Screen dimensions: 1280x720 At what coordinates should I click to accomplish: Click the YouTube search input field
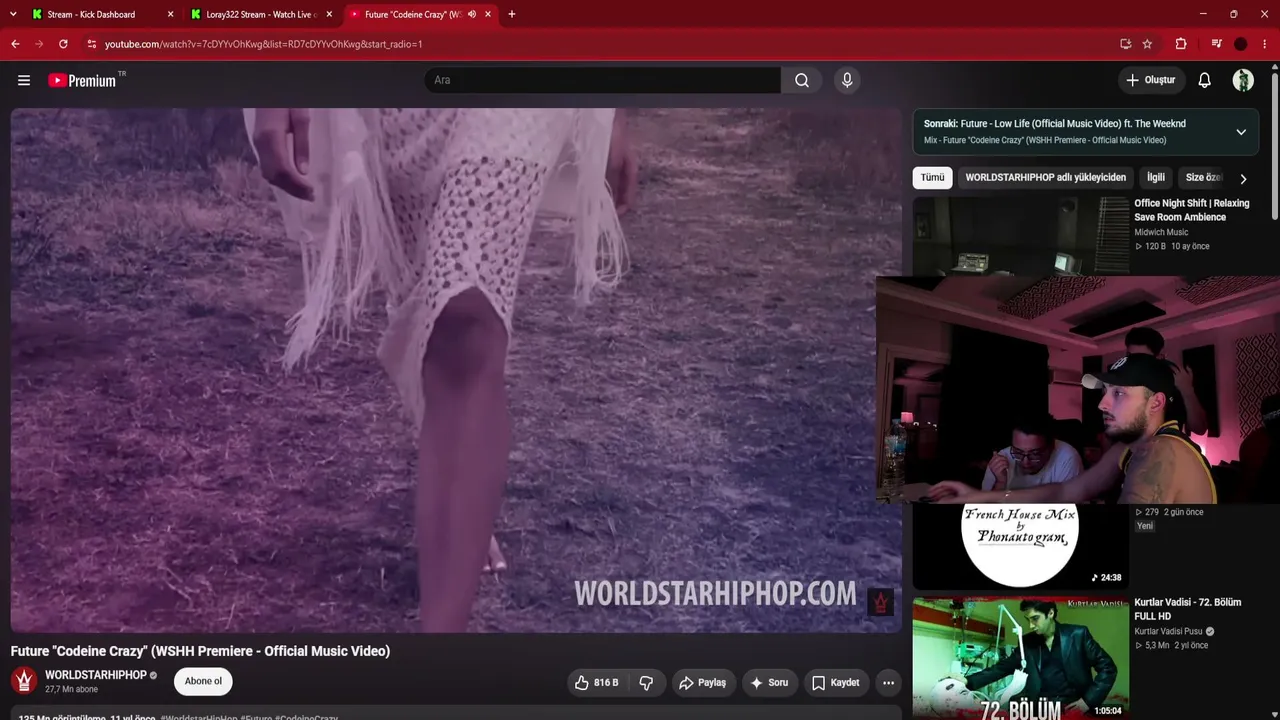point(603,80)
